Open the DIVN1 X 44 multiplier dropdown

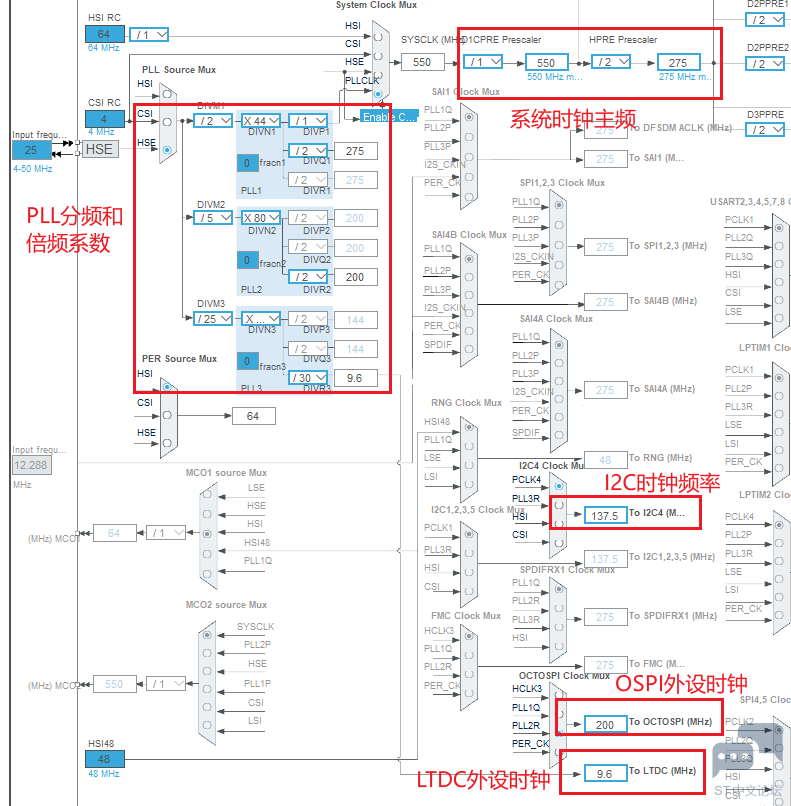(x=261, y=121)
